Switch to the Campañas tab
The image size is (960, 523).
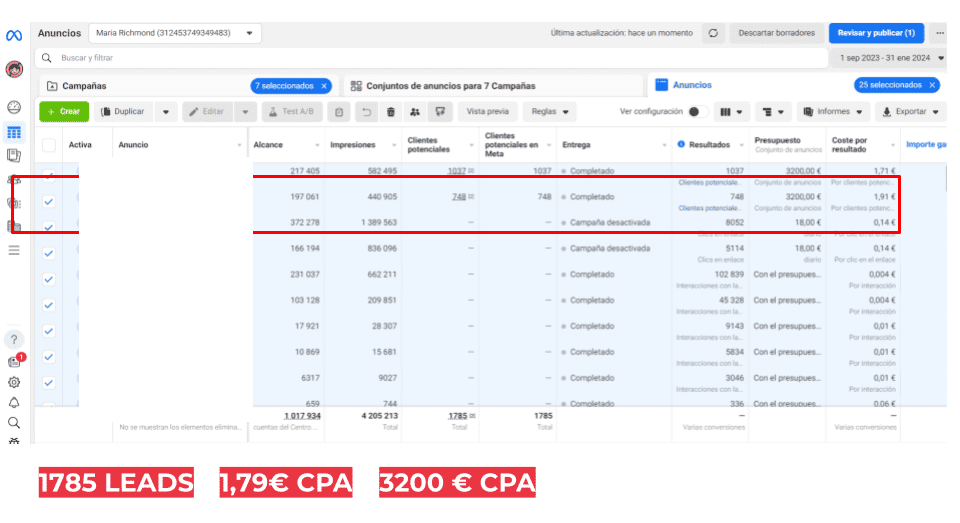pos(84,86)
